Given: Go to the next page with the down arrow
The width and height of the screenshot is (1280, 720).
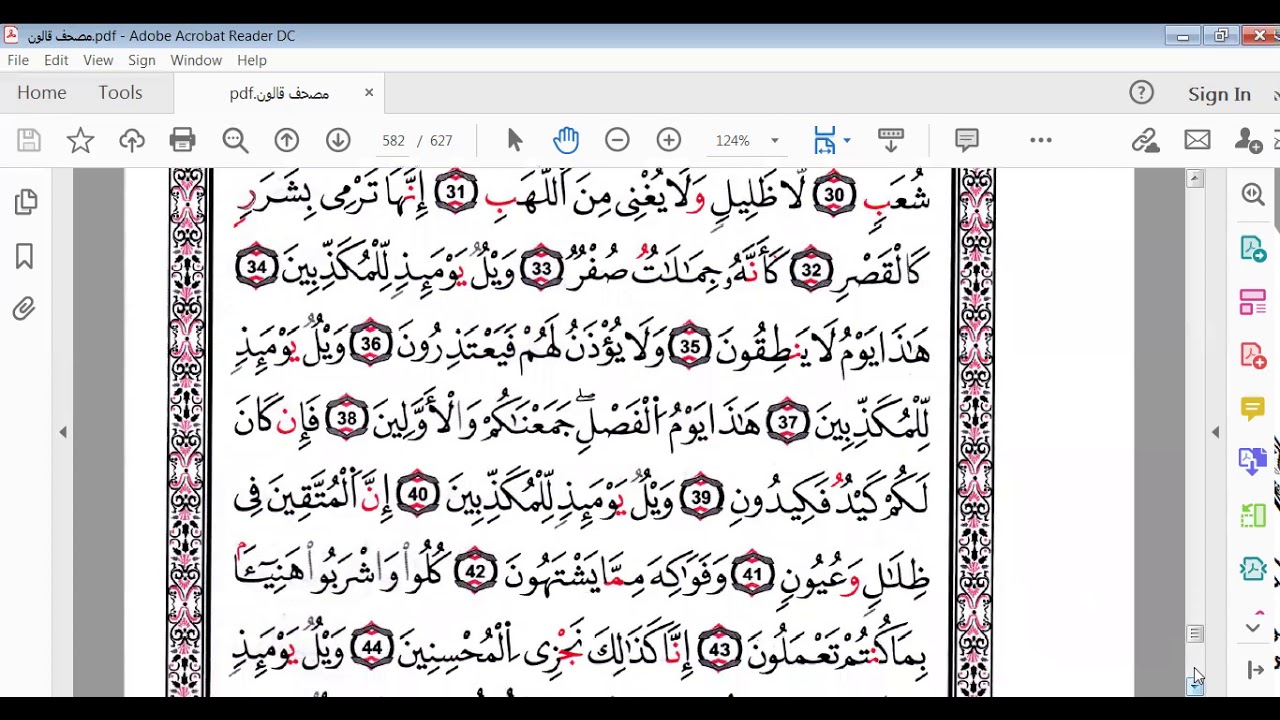Looking at the screenshot, I should coord(338,140).
